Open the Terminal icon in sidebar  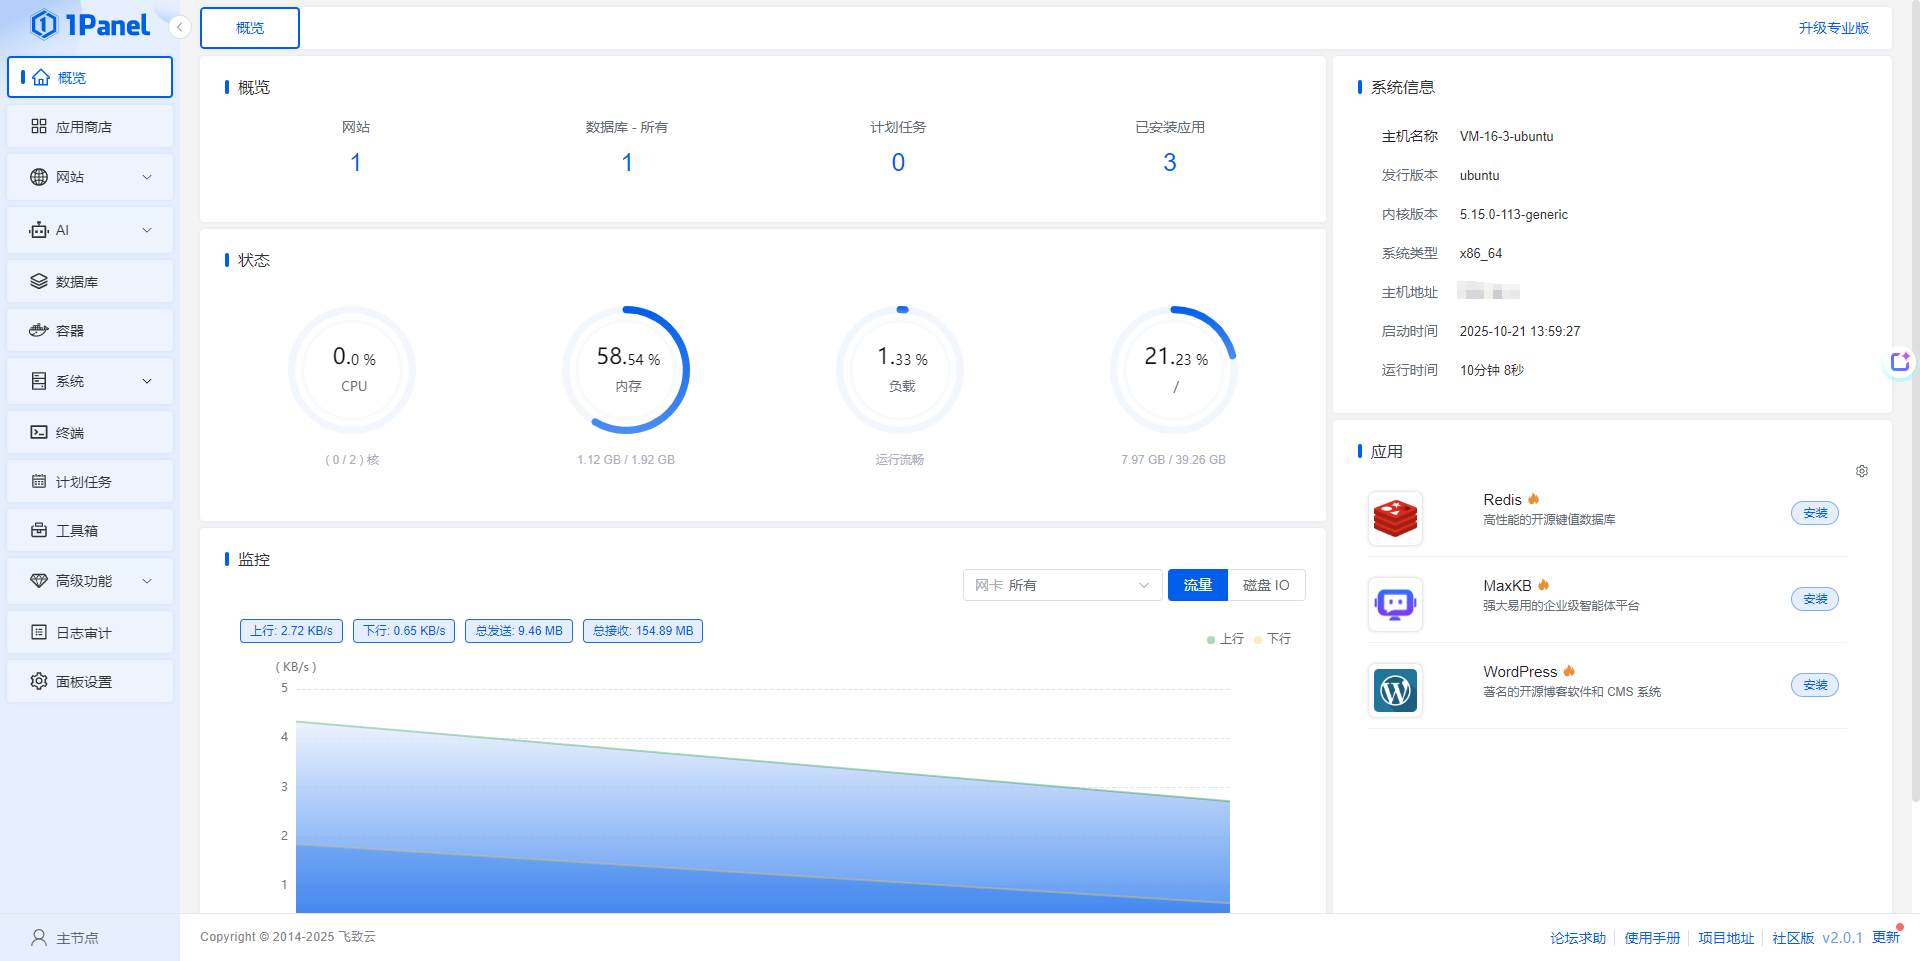coord(39,432)
